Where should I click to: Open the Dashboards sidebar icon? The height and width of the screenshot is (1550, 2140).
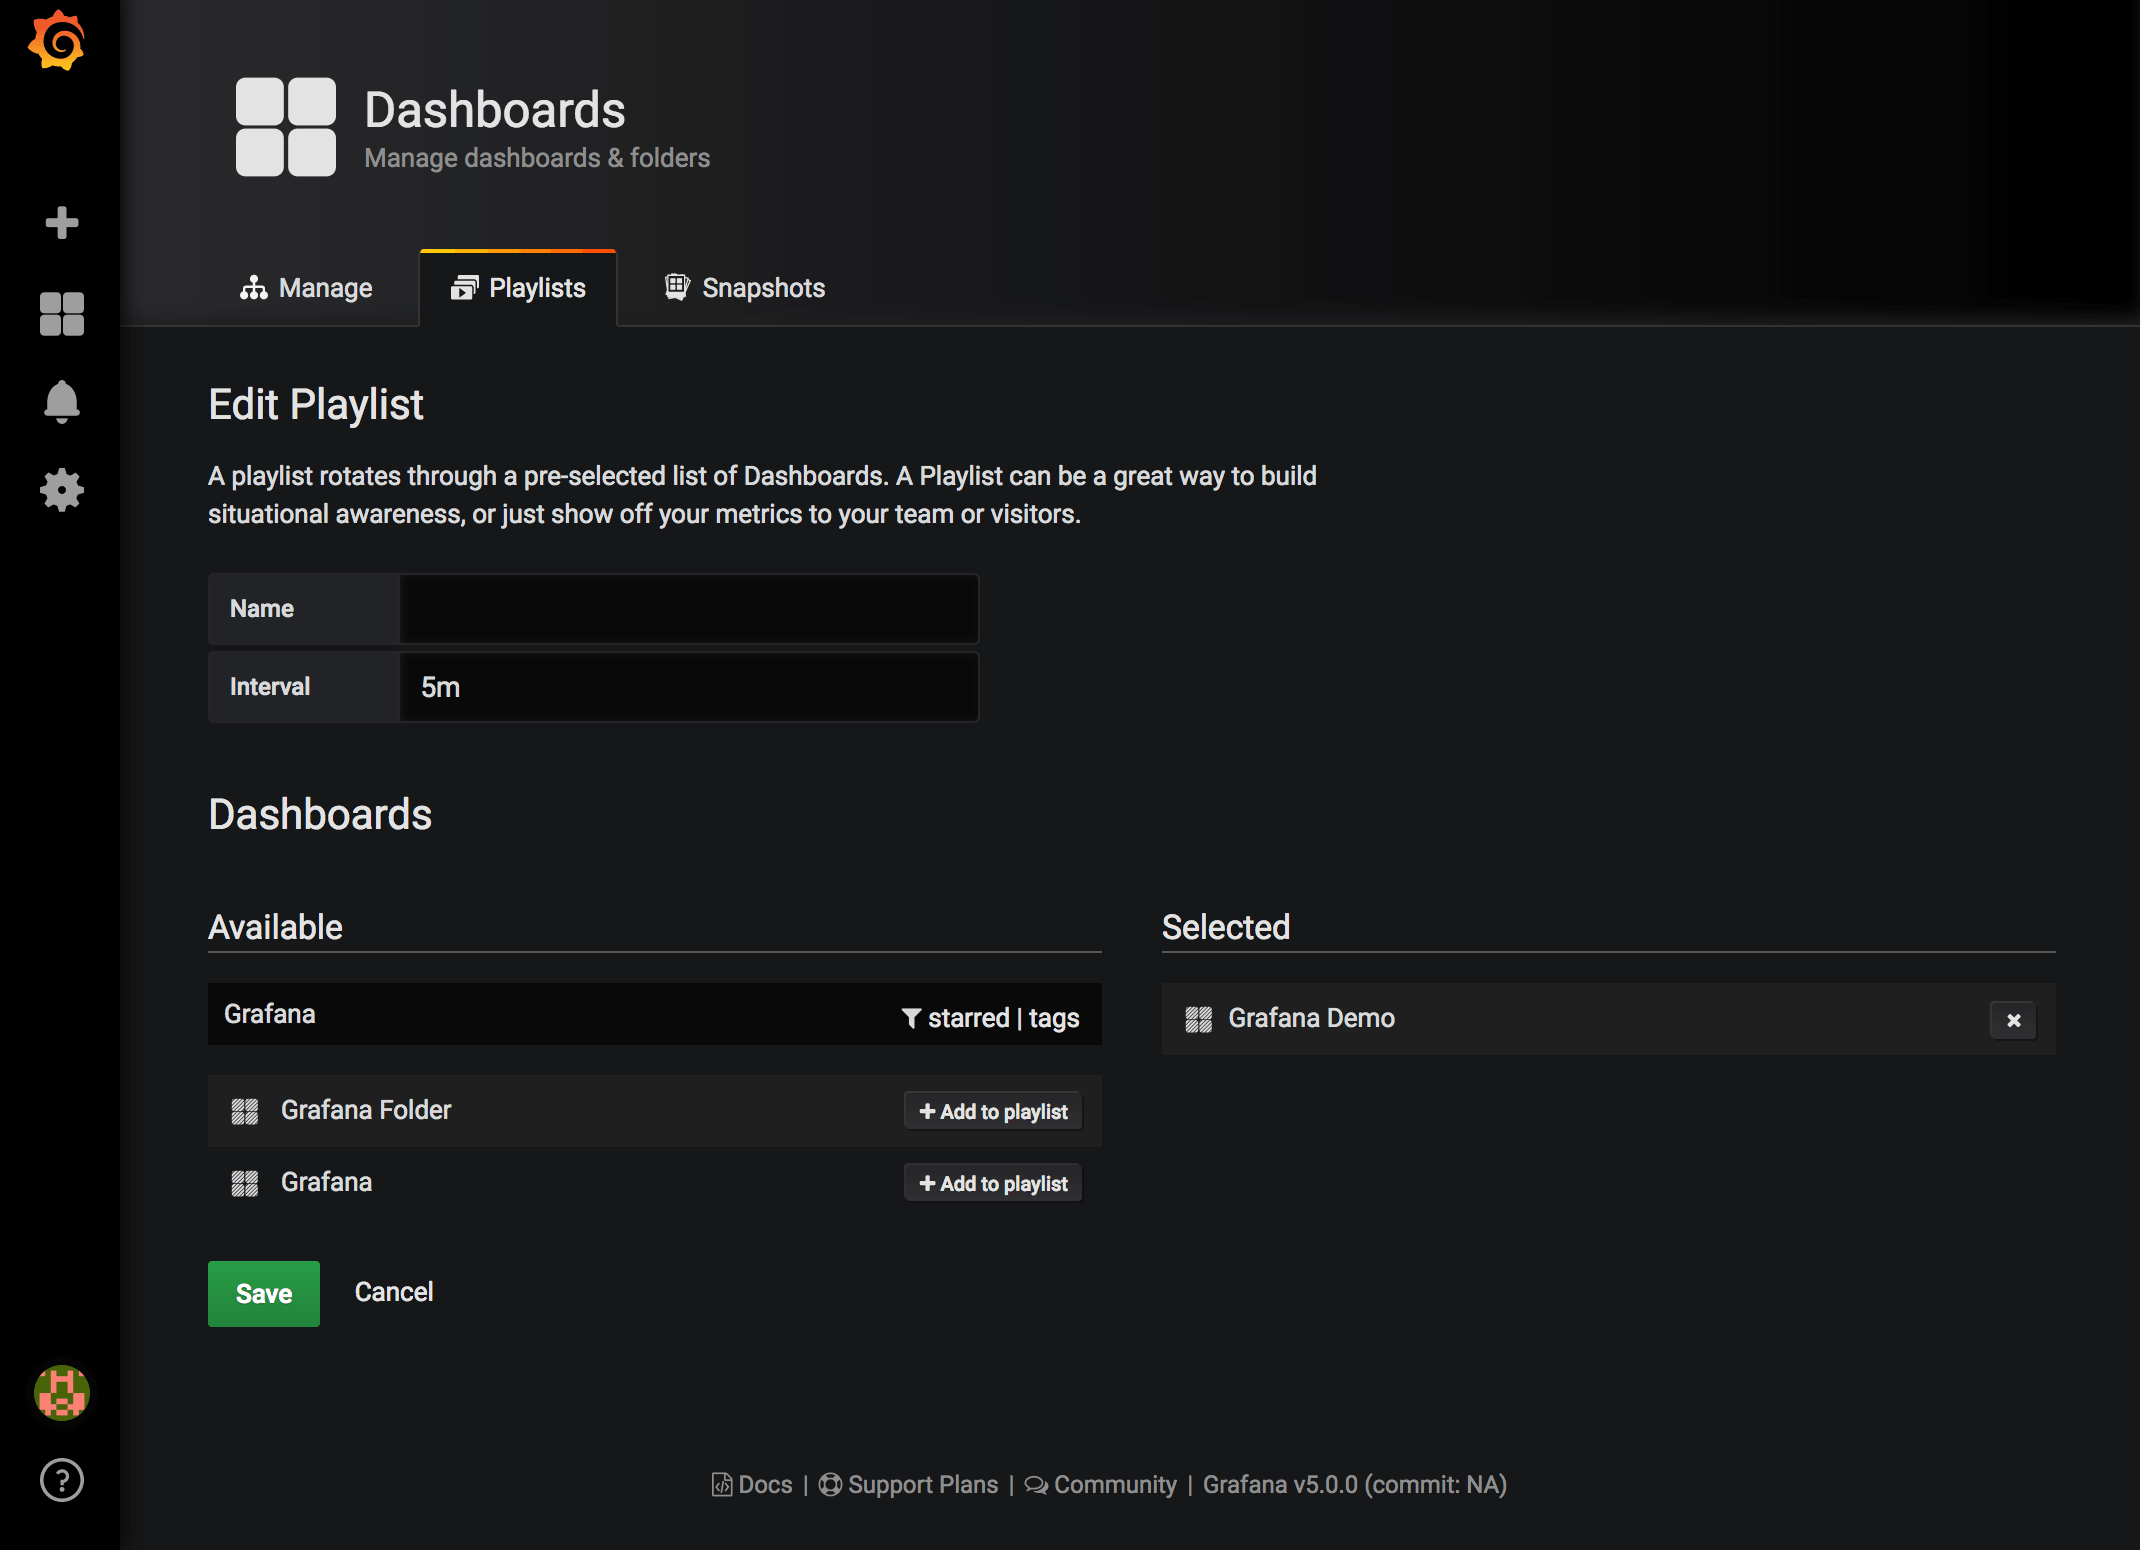[x=61, y=314]
